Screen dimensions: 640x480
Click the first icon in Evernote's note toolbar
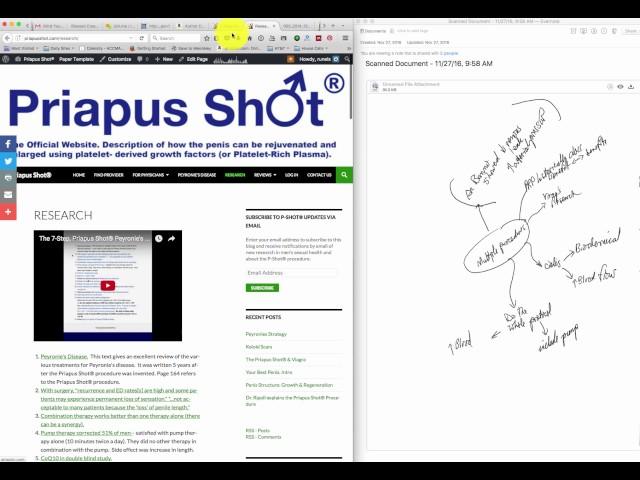(x=573, y=31)
